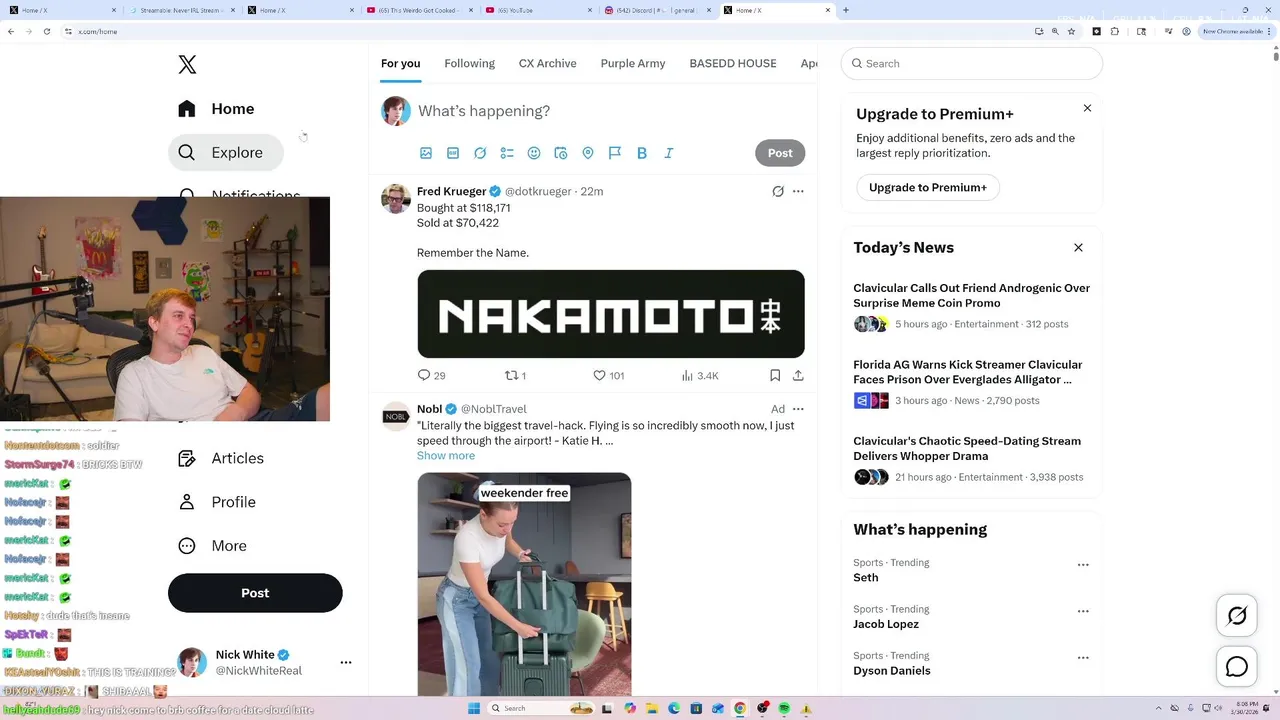This screenshot has width=1280, height=720.
Task: Open the NAKAMOTO image
Action: tap(611, 314)
